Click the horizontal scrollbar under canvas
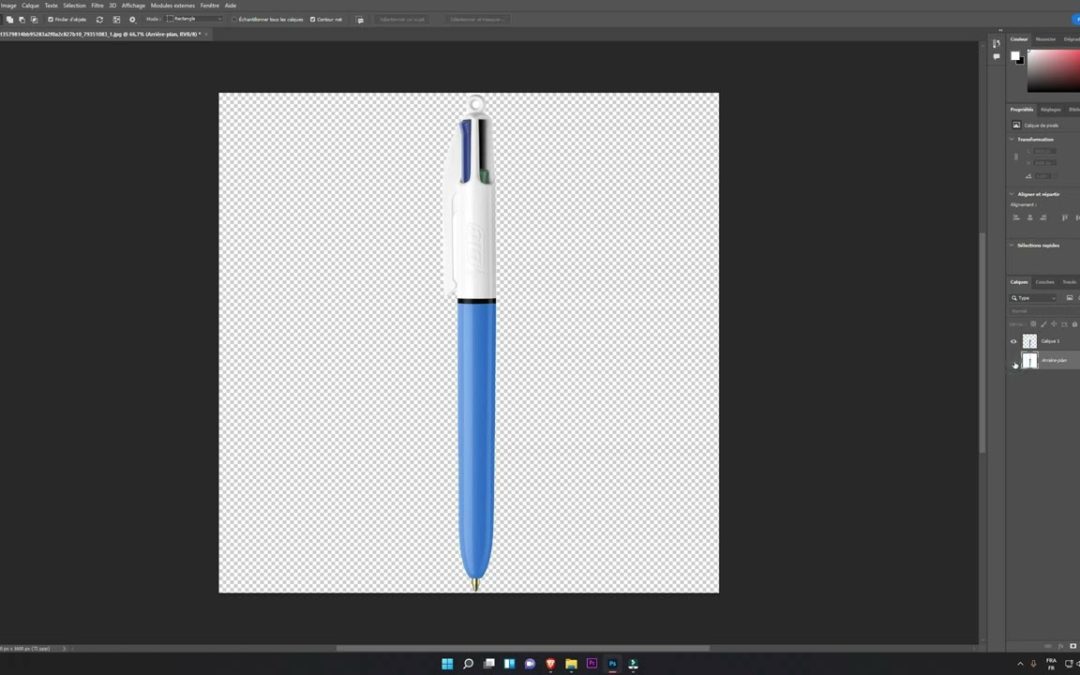The image size is (1080, 675). point(522,647)
